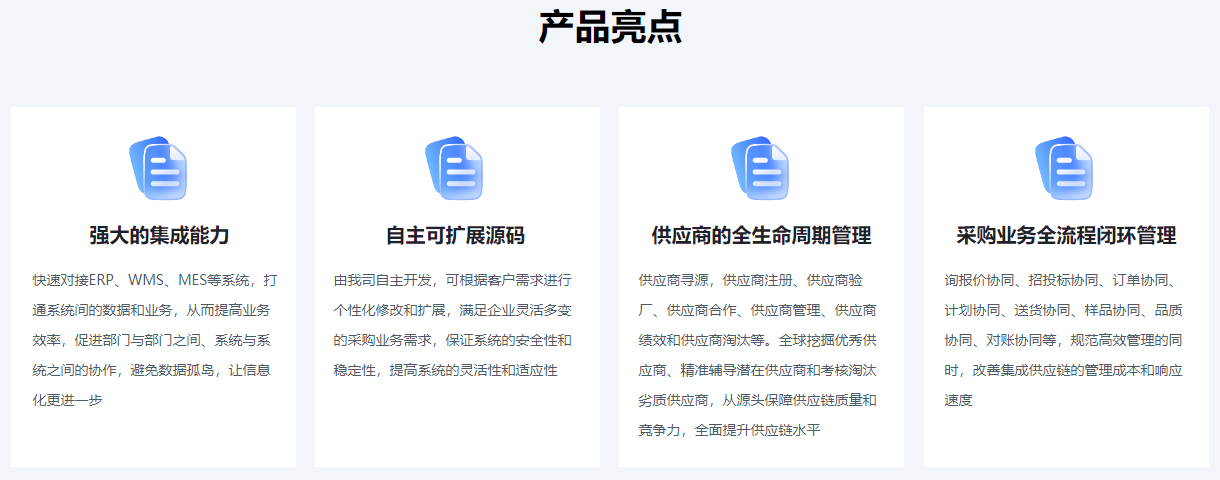Select the icon for 采购业务全流程闭环管理
1220x480 pixels.
click(1064, 167)
